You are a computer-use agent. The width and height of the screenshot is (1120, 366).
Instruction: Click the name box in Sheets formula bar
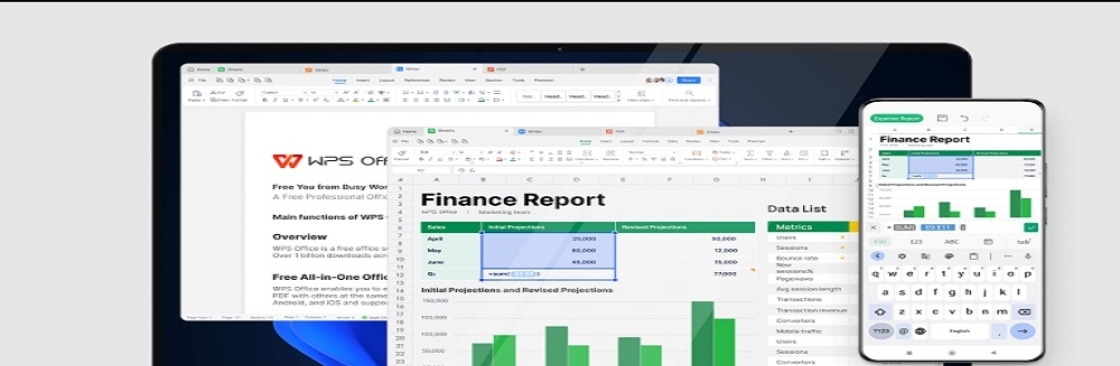(421, 170)
